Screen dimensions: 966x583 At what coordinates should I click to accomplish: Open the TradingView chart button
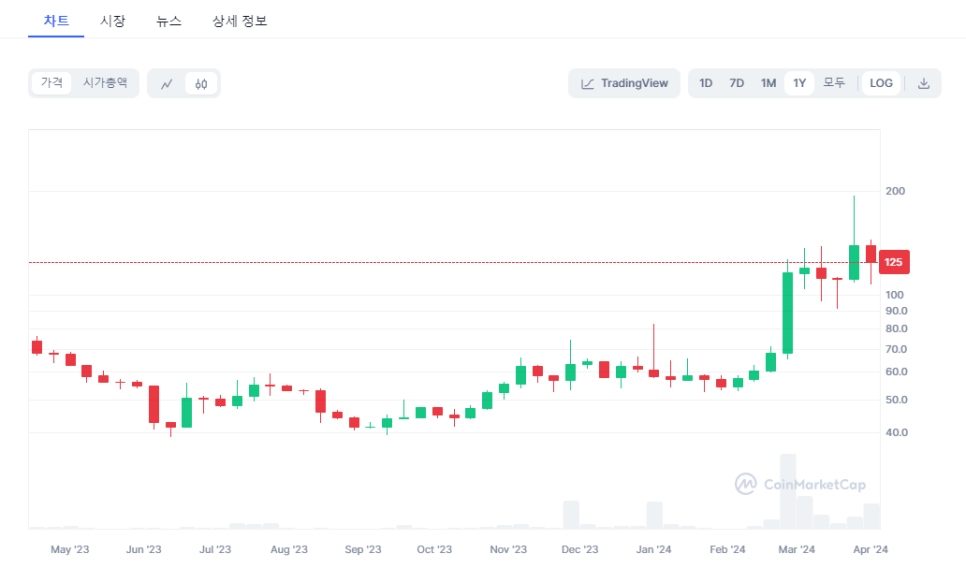point(624,83)
